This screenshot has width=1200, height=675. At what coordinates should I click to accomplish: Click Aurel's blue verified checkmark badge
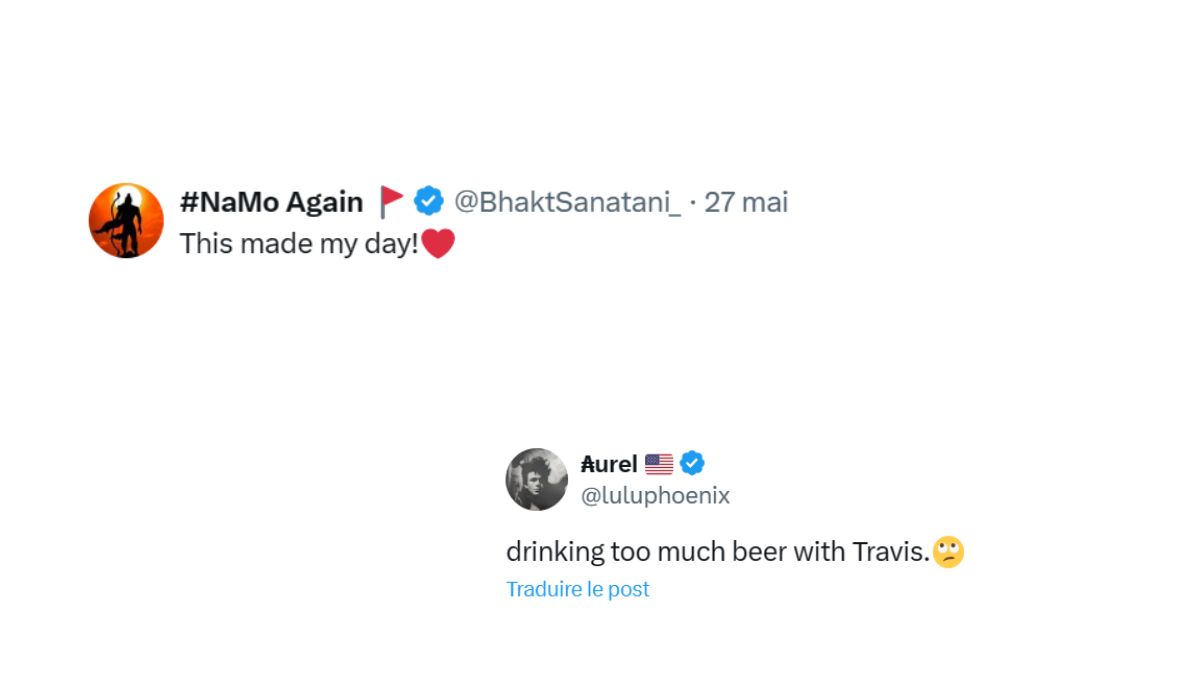pyautogui.click(x=692, y=464)
